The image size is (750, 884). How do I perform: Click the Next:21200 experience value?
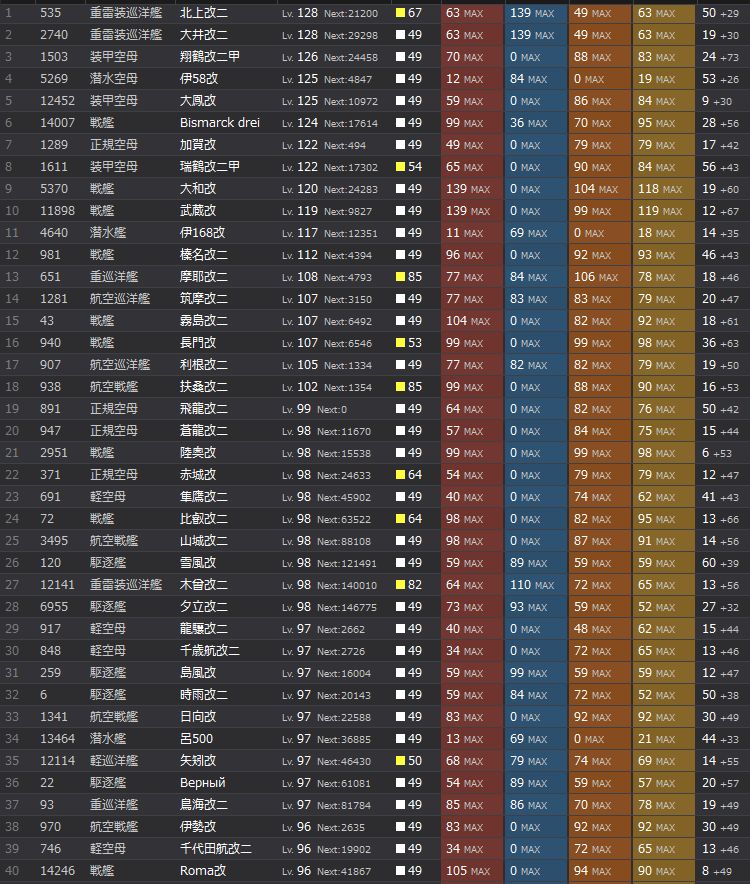coord(351,13)
